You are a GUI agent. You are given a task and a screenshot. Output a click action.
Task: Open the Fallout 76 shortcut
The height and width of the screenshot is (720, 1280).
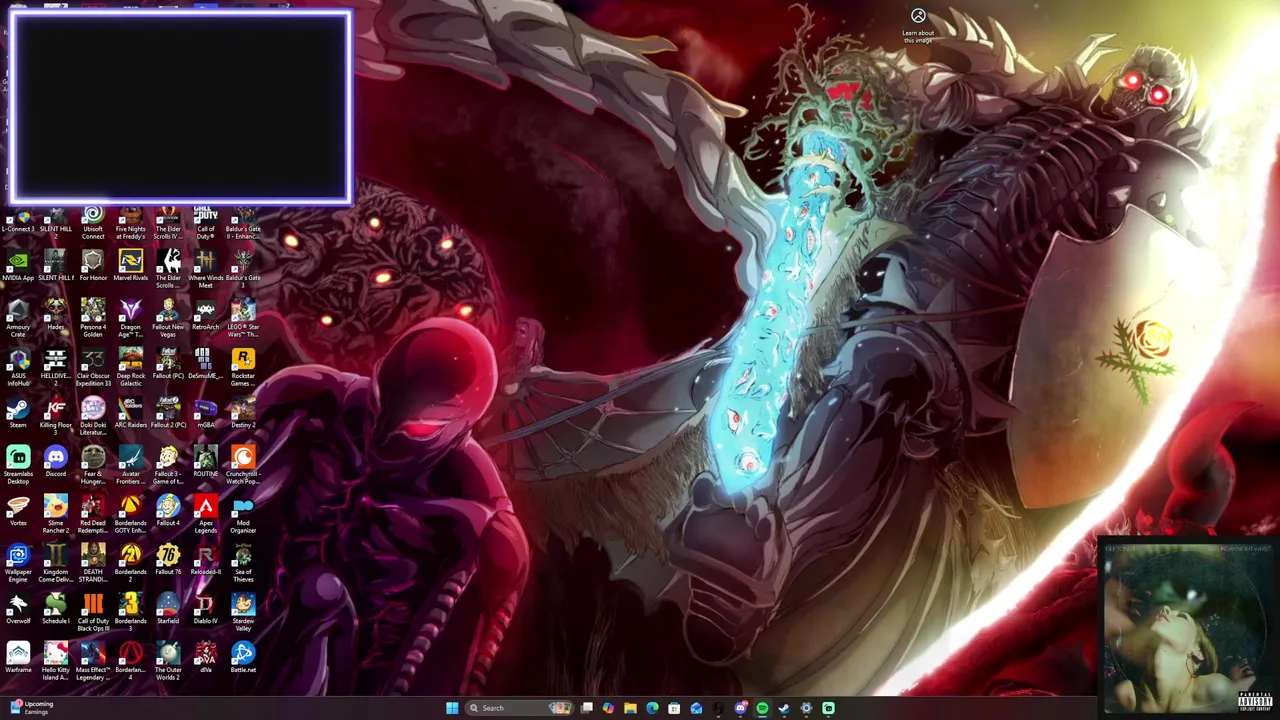coord(168,560)
